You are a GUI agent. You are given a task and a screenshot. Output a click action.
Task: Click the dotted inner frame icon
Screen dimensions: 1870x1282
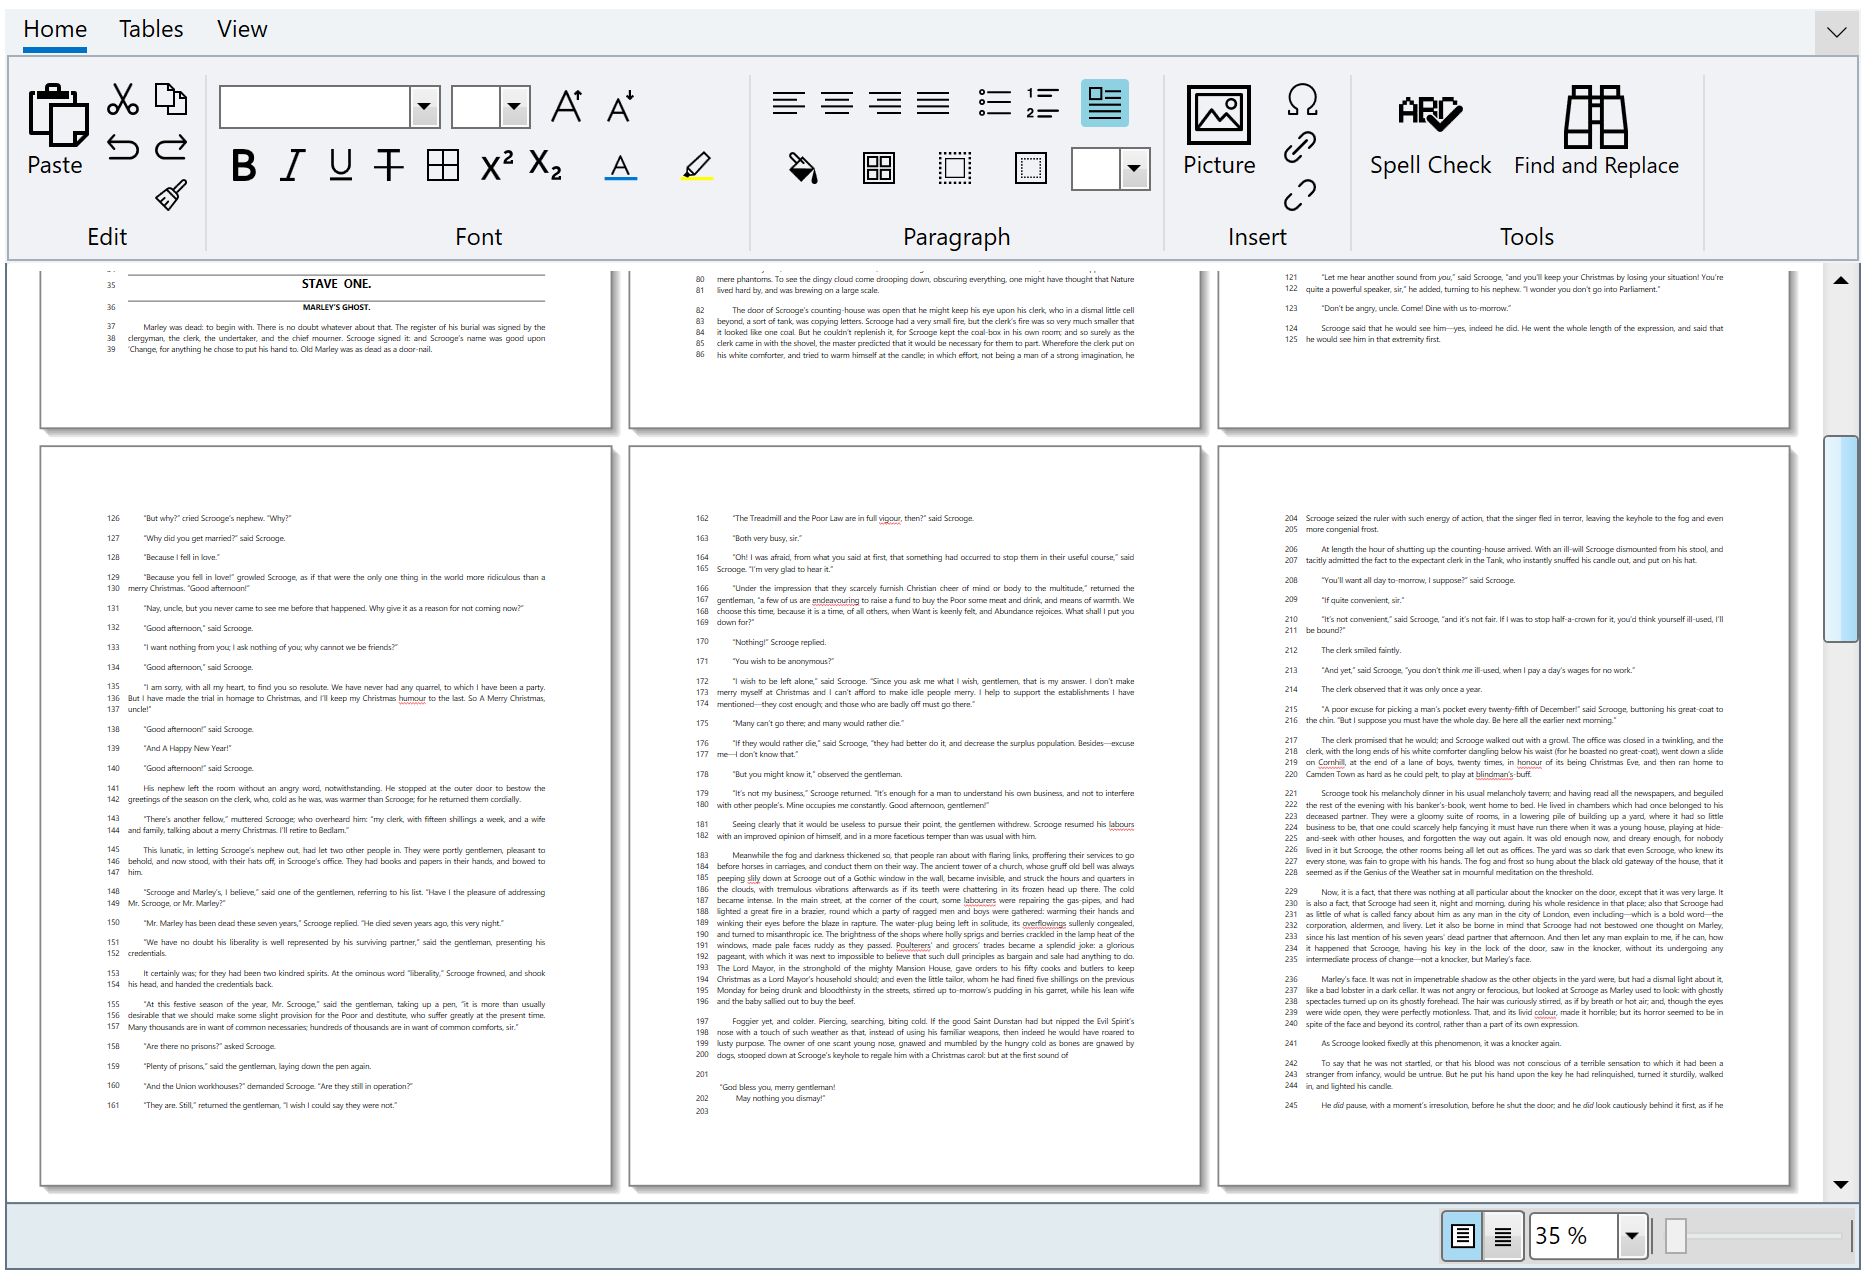955,168
